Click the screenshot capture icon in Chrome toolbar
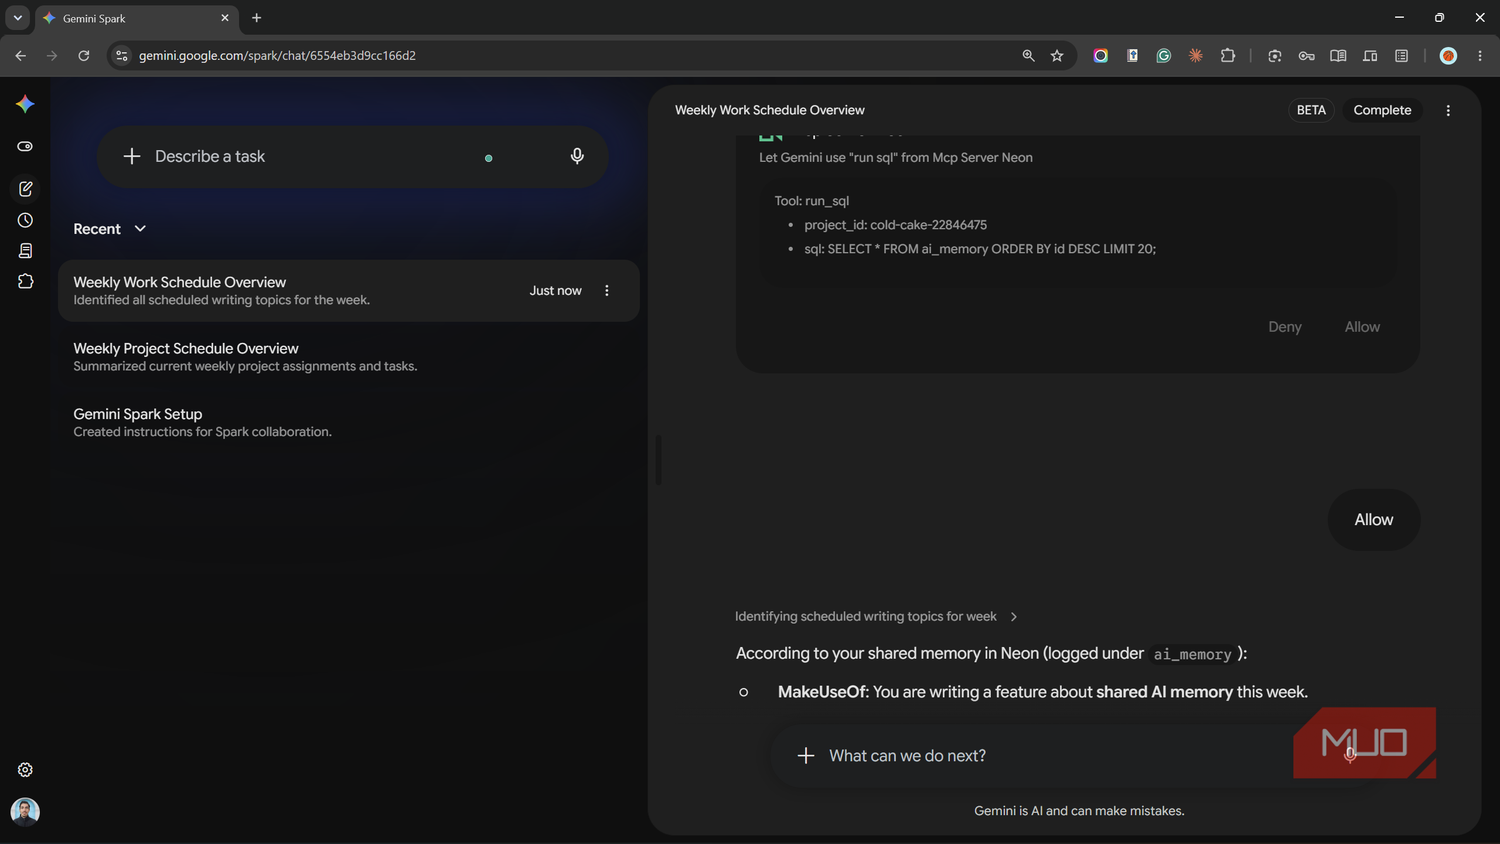This screenshot has height=844, width=1500. (x=1274, y=56)
